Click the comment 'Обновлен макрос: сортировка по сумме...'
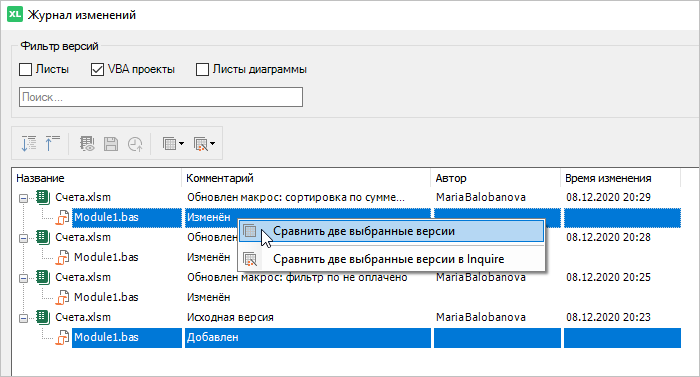The image size is (700, 377). pos(296,197)
